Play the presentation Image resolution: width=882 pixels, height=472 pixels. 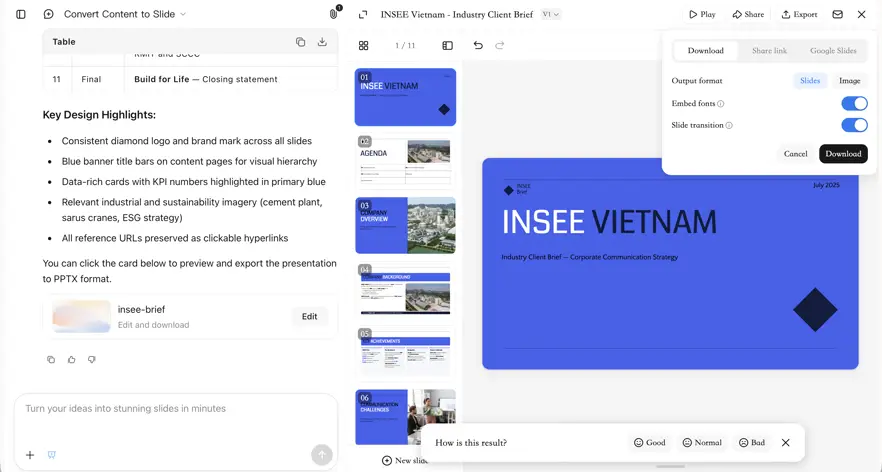click(702, 15)
